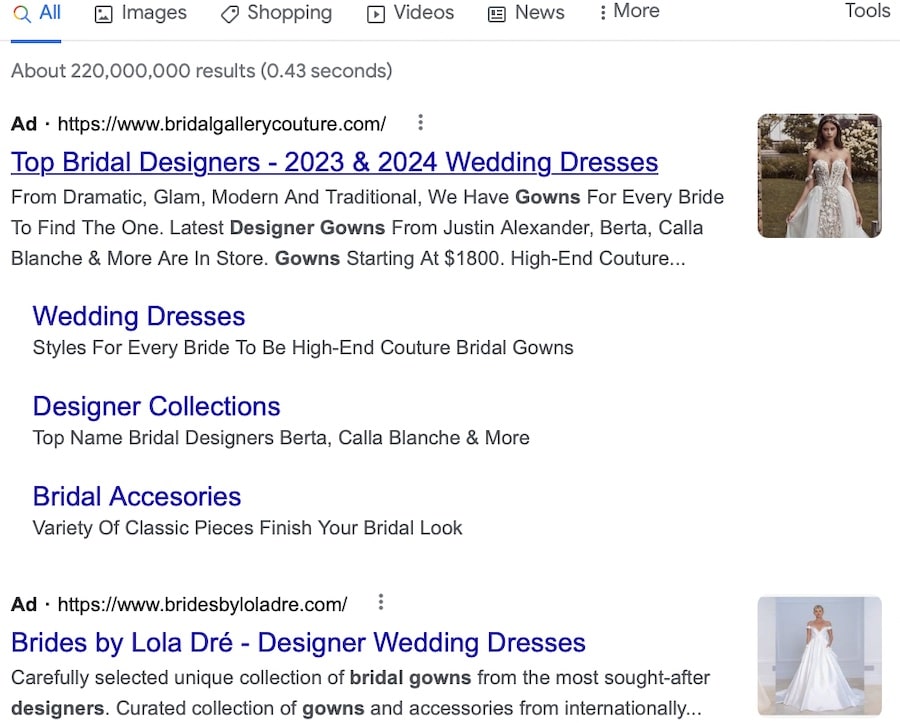Open Top Bridal Designers 2023 & 2024 link
The height and width of the screenshot is (723, 900).
335,162
